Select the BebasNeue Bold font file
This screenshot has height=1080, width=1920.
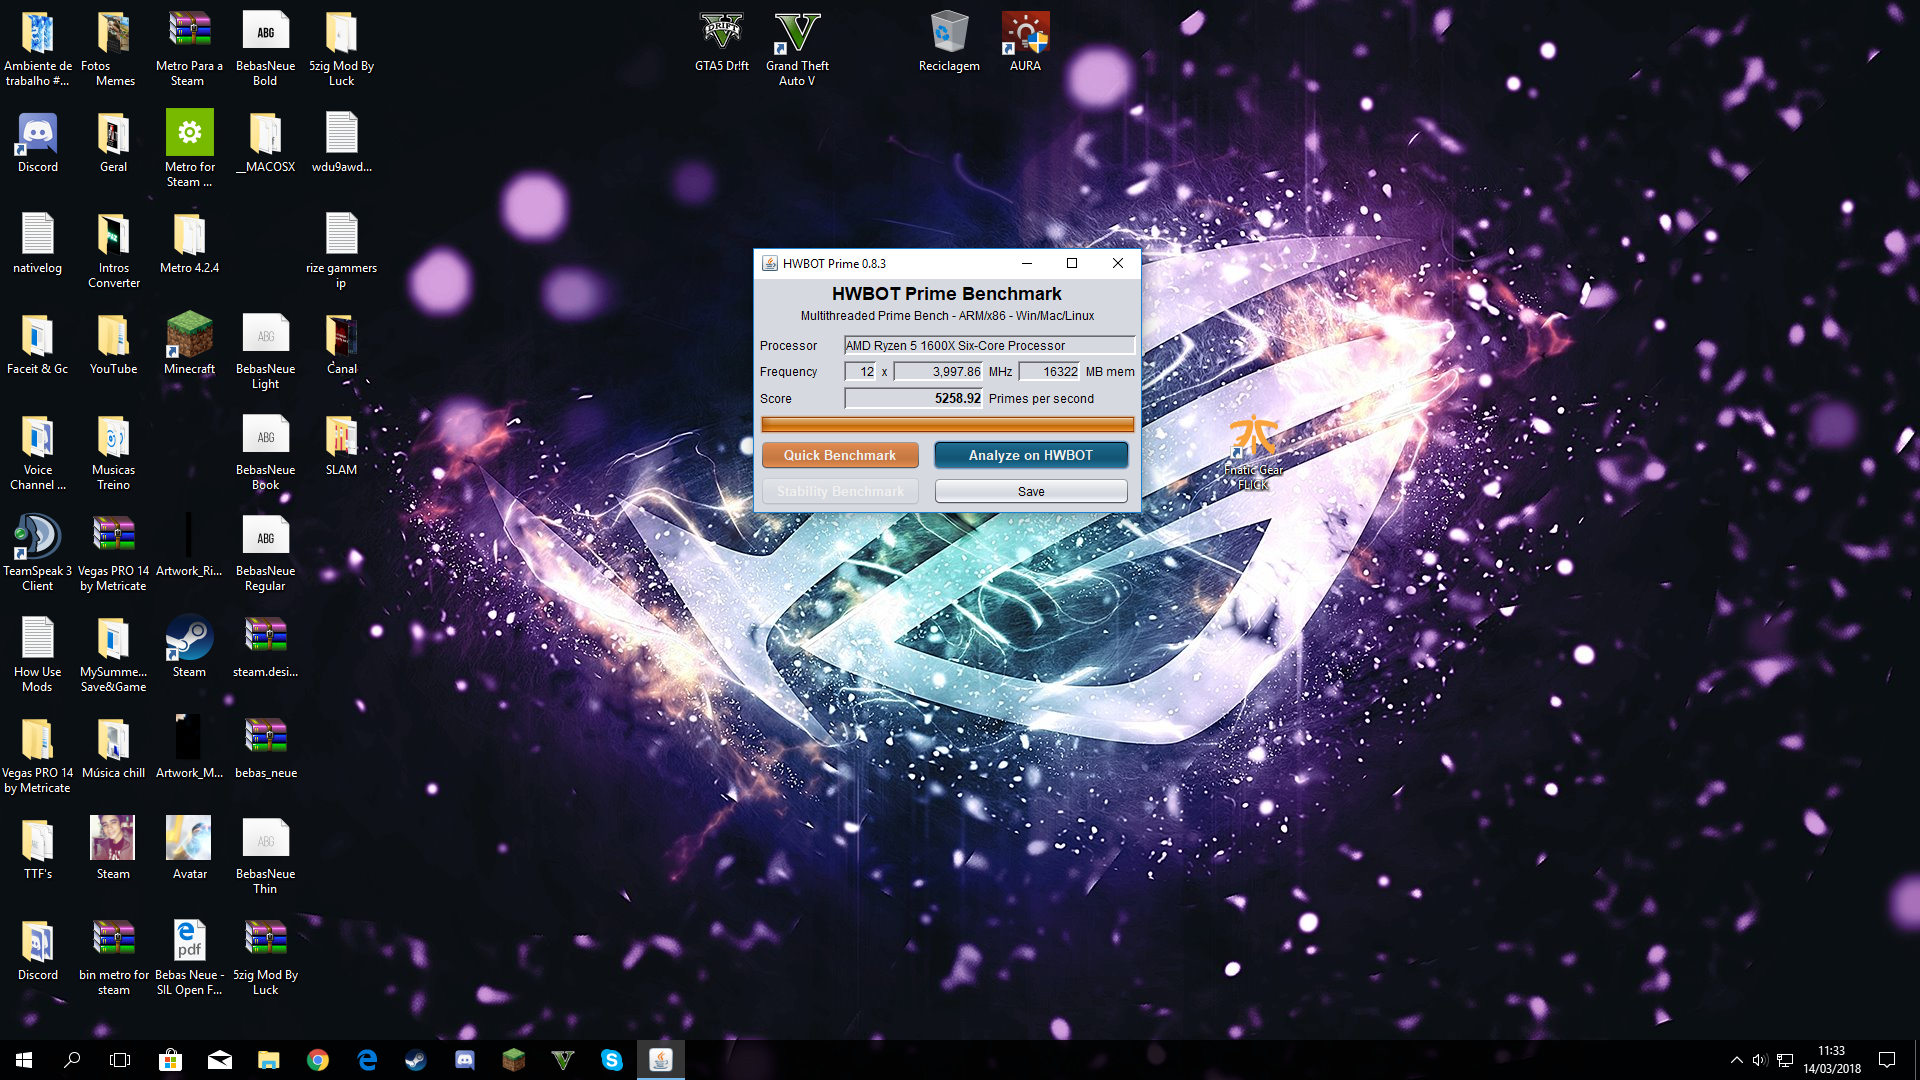coord(265,50)
